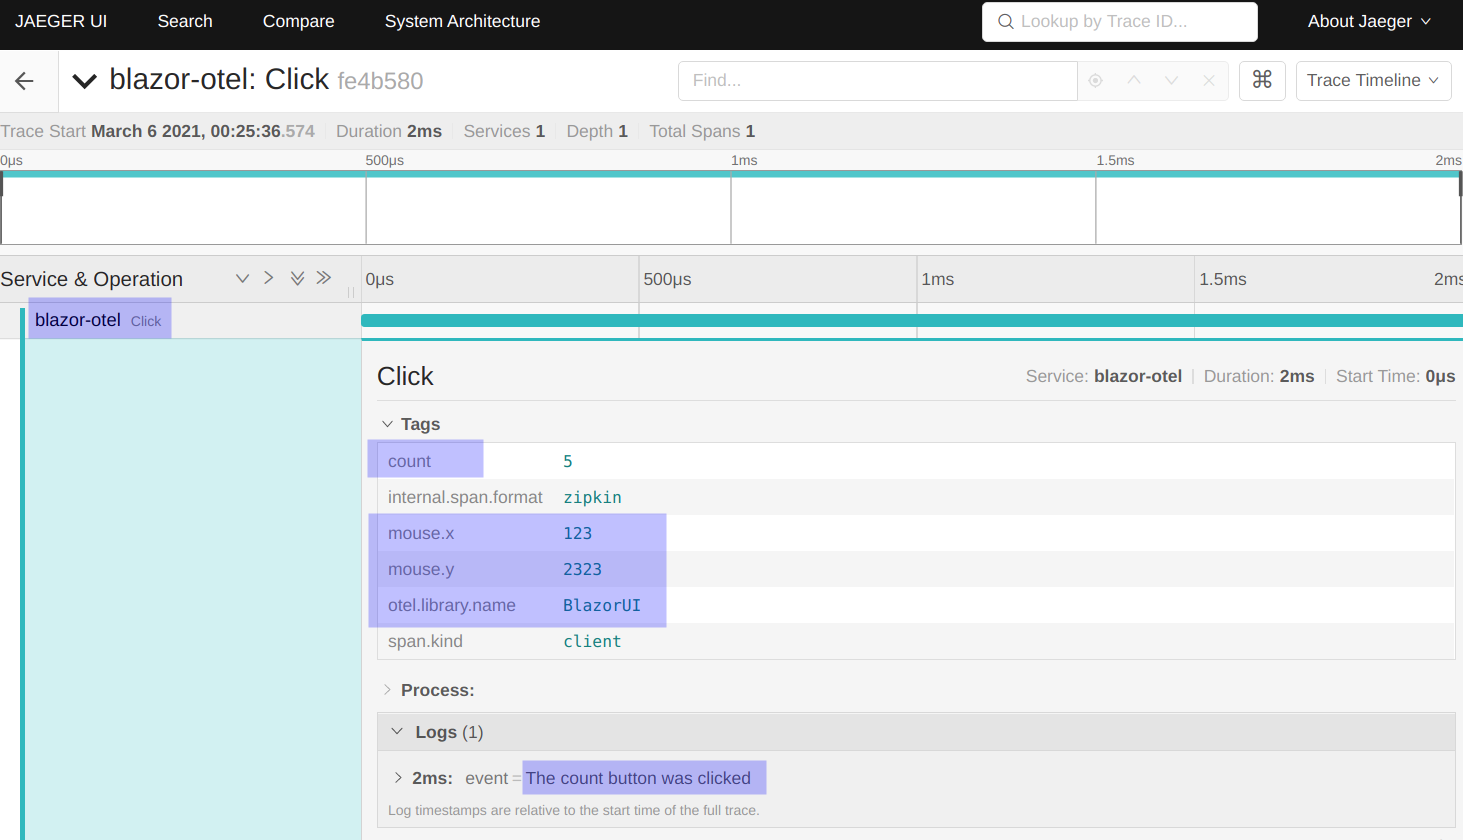Screen dimensions: 1463x840
Task: Open the Search page
Action: tap(185, 21)
